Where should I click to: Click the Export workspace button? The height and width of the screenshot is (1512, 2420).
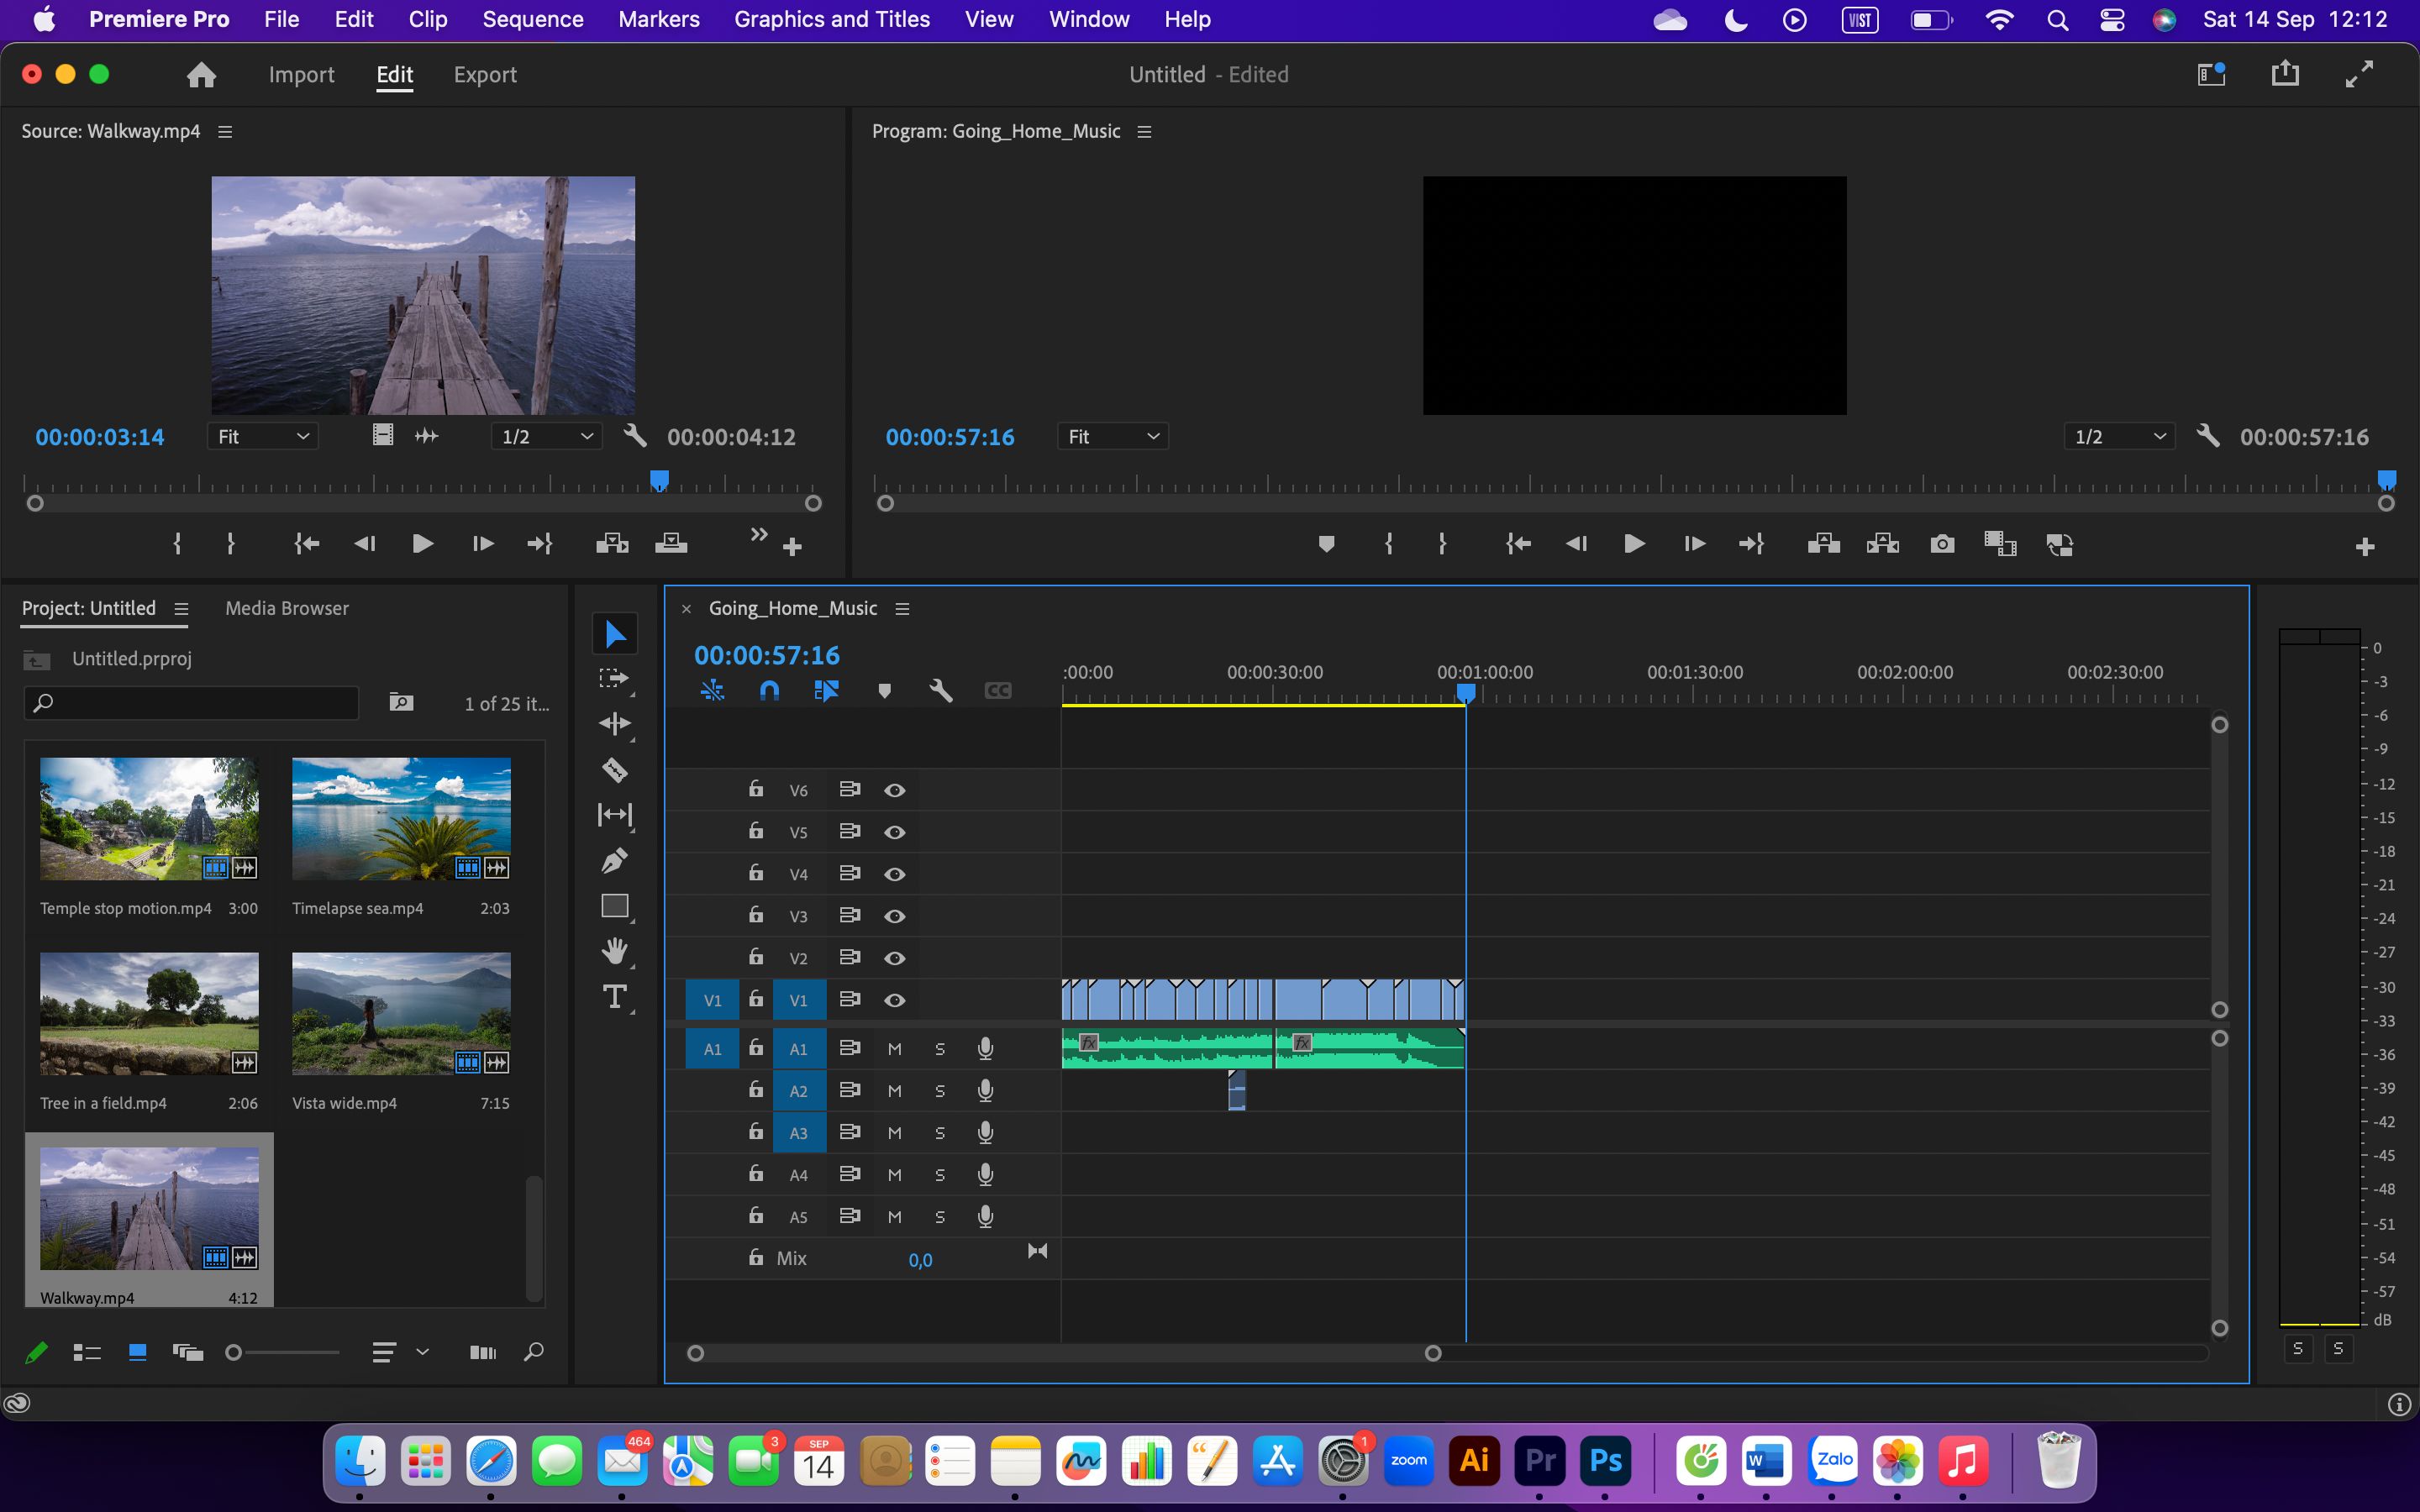click(x=485, y=75)
